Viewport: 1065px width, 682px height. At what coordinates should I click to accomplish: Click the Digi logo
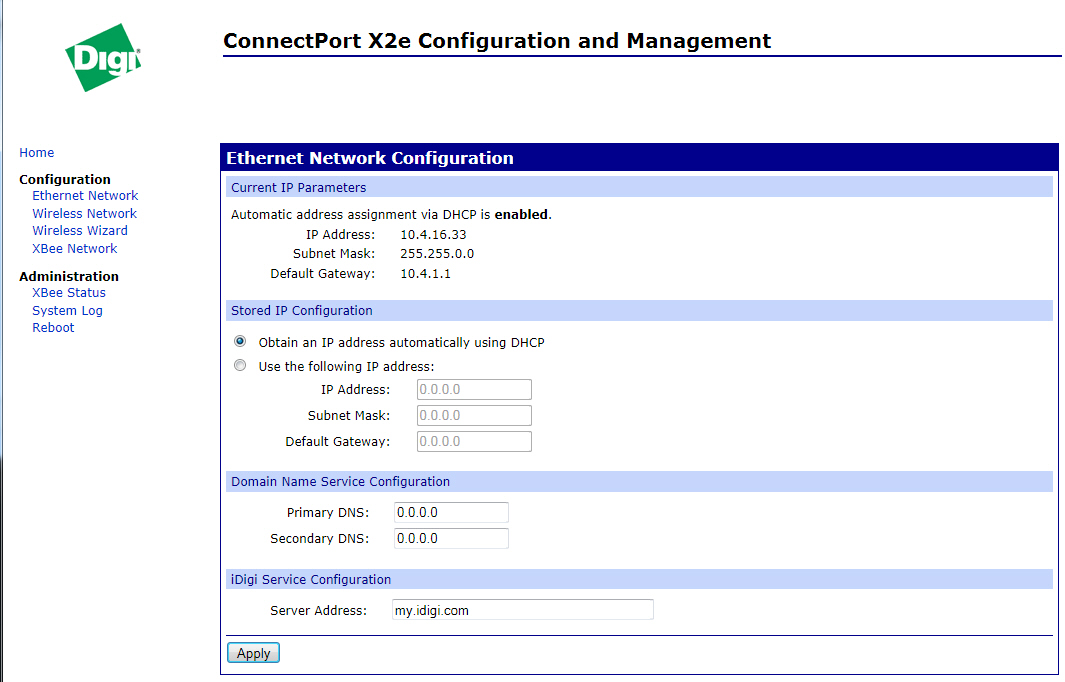click(x=103, y=58)
